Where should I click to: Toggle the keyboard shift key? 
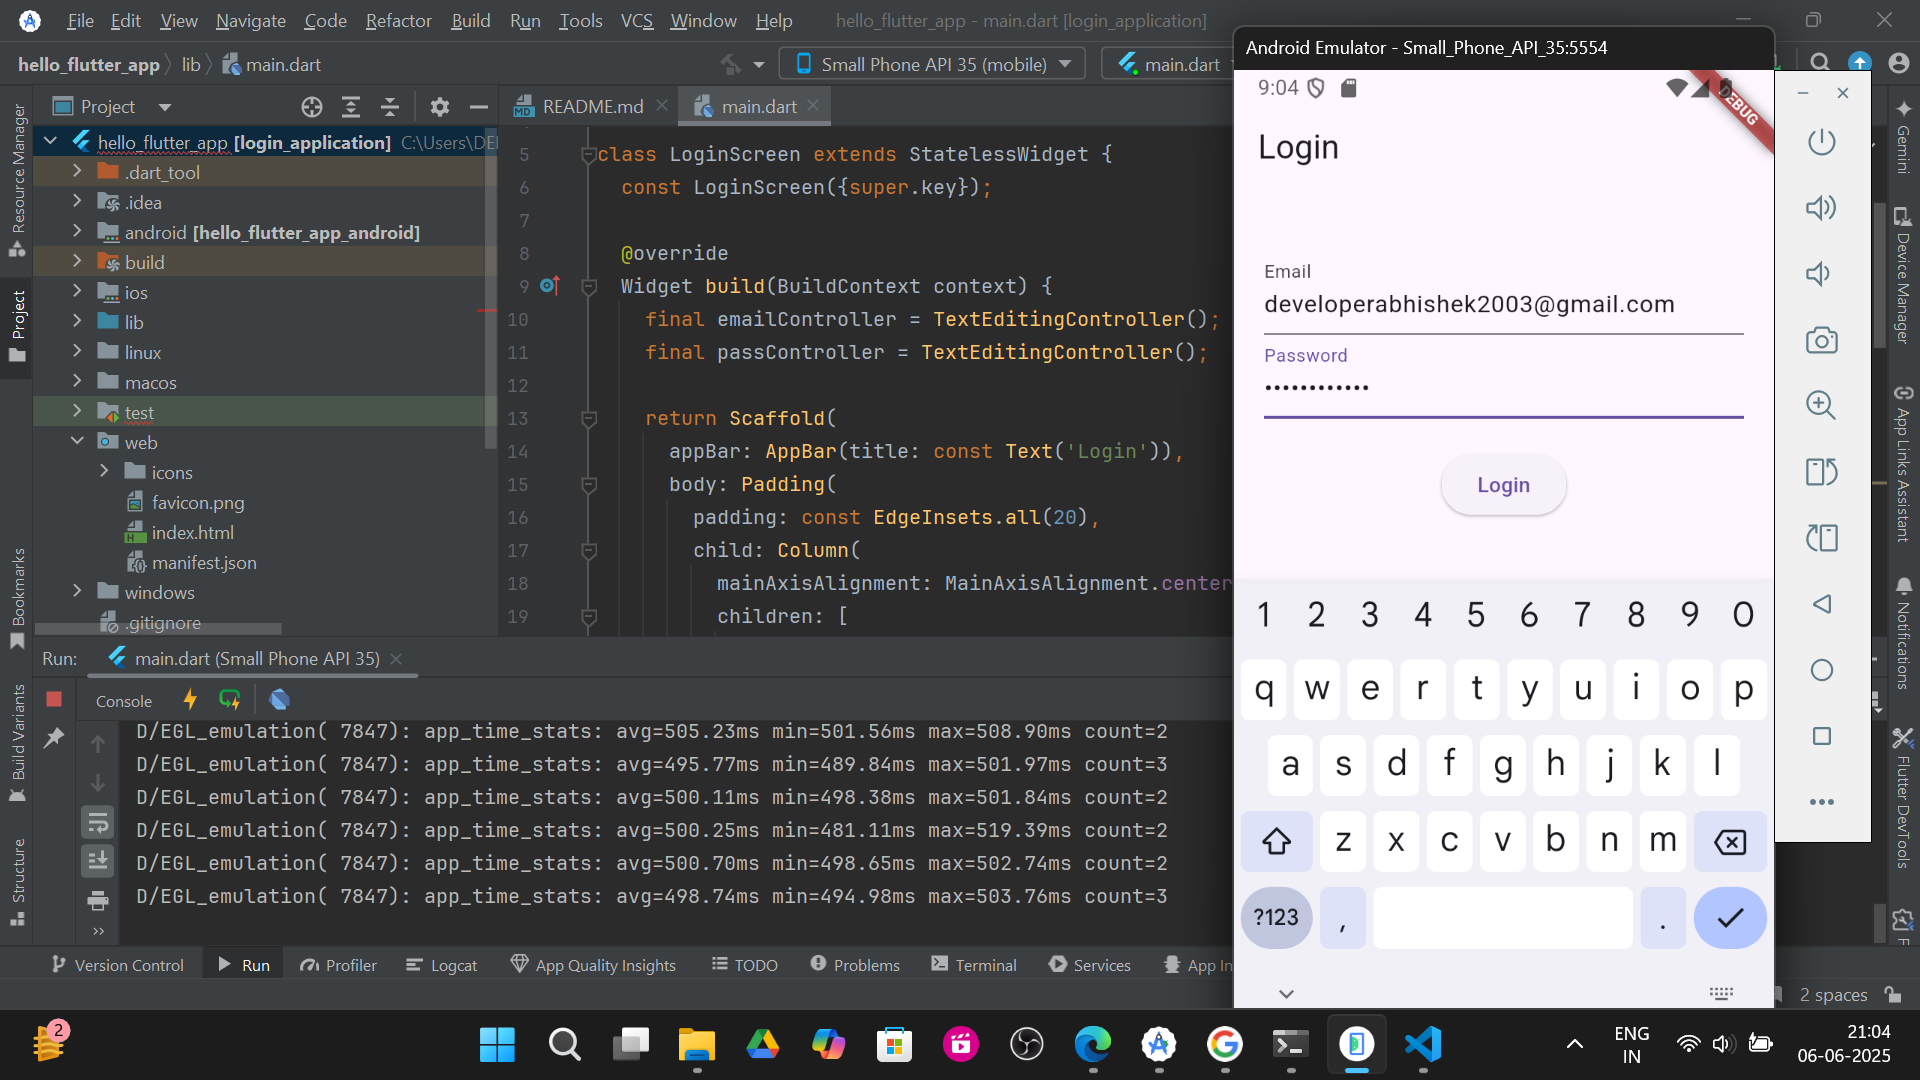[x=1276, y=842]
